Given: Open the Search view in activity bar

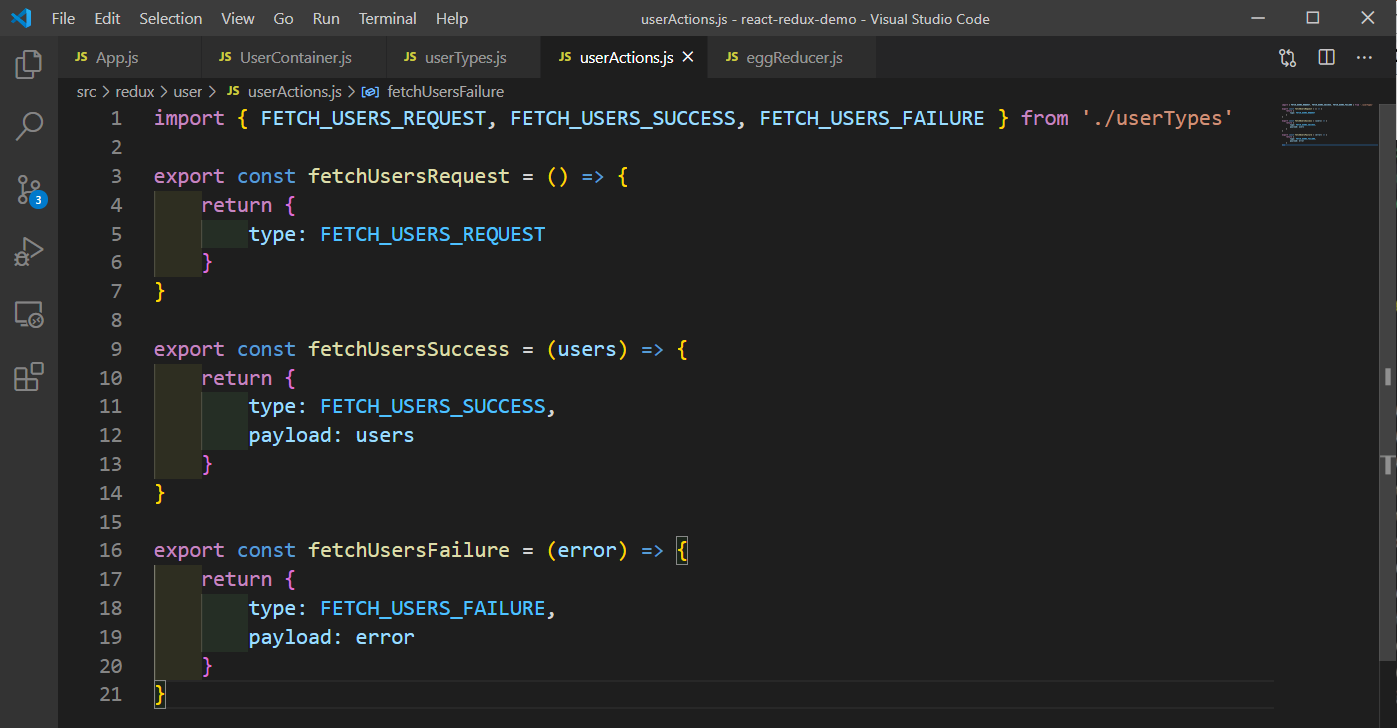Looking at the screenshot, I should click(x=29, y=127).
